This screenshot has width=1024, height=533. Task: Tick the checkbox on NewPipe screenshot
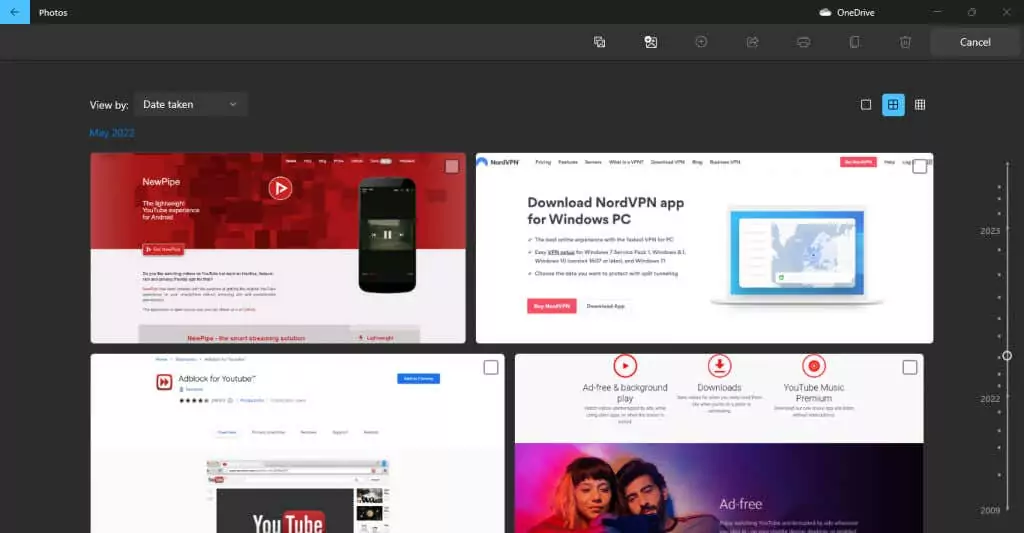(x=452, y=166)
